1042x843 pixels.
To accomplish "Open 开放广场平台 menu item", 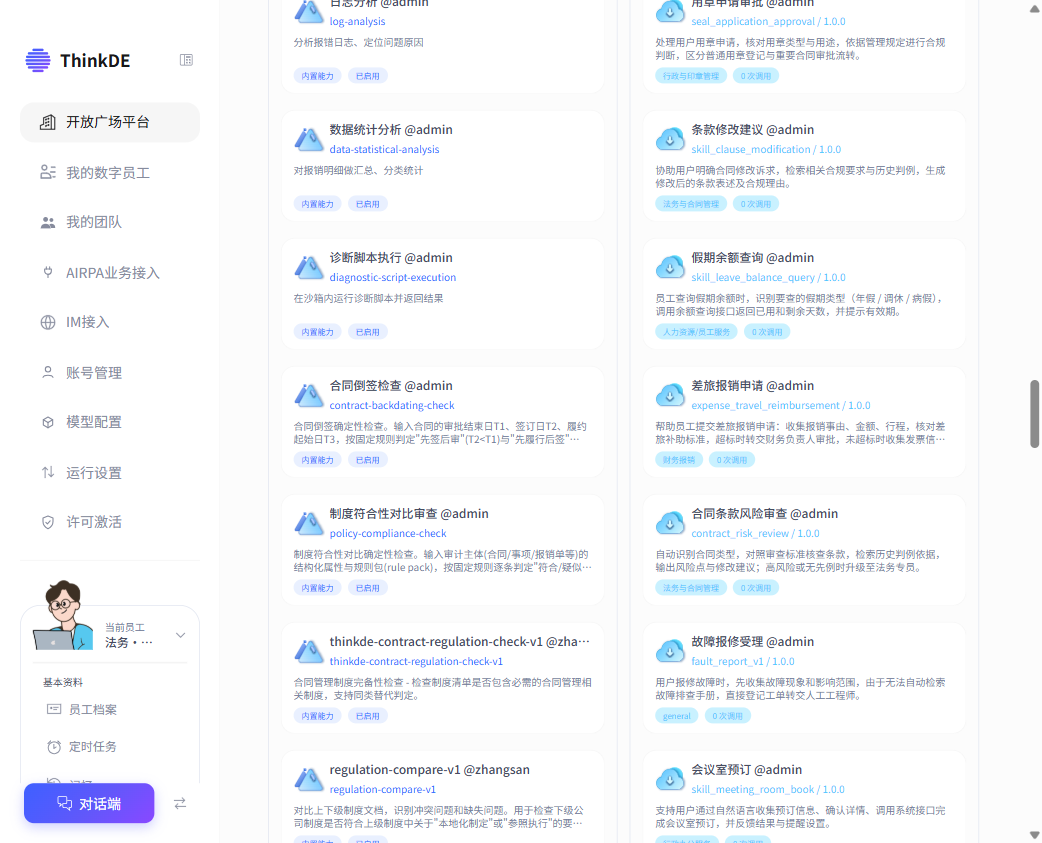I will pyautogui.click(x=110, y=122).
